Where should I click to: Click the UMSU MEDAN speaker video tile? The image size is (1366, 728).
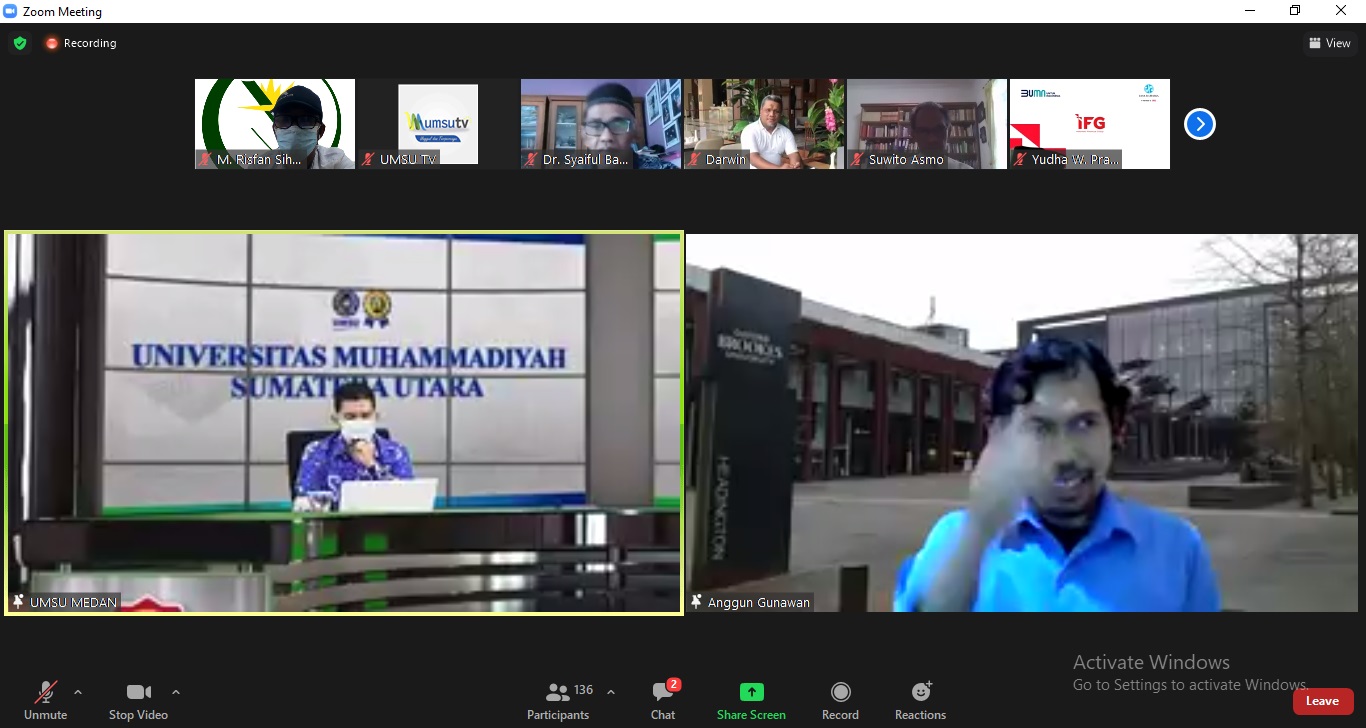pos(344,423)
